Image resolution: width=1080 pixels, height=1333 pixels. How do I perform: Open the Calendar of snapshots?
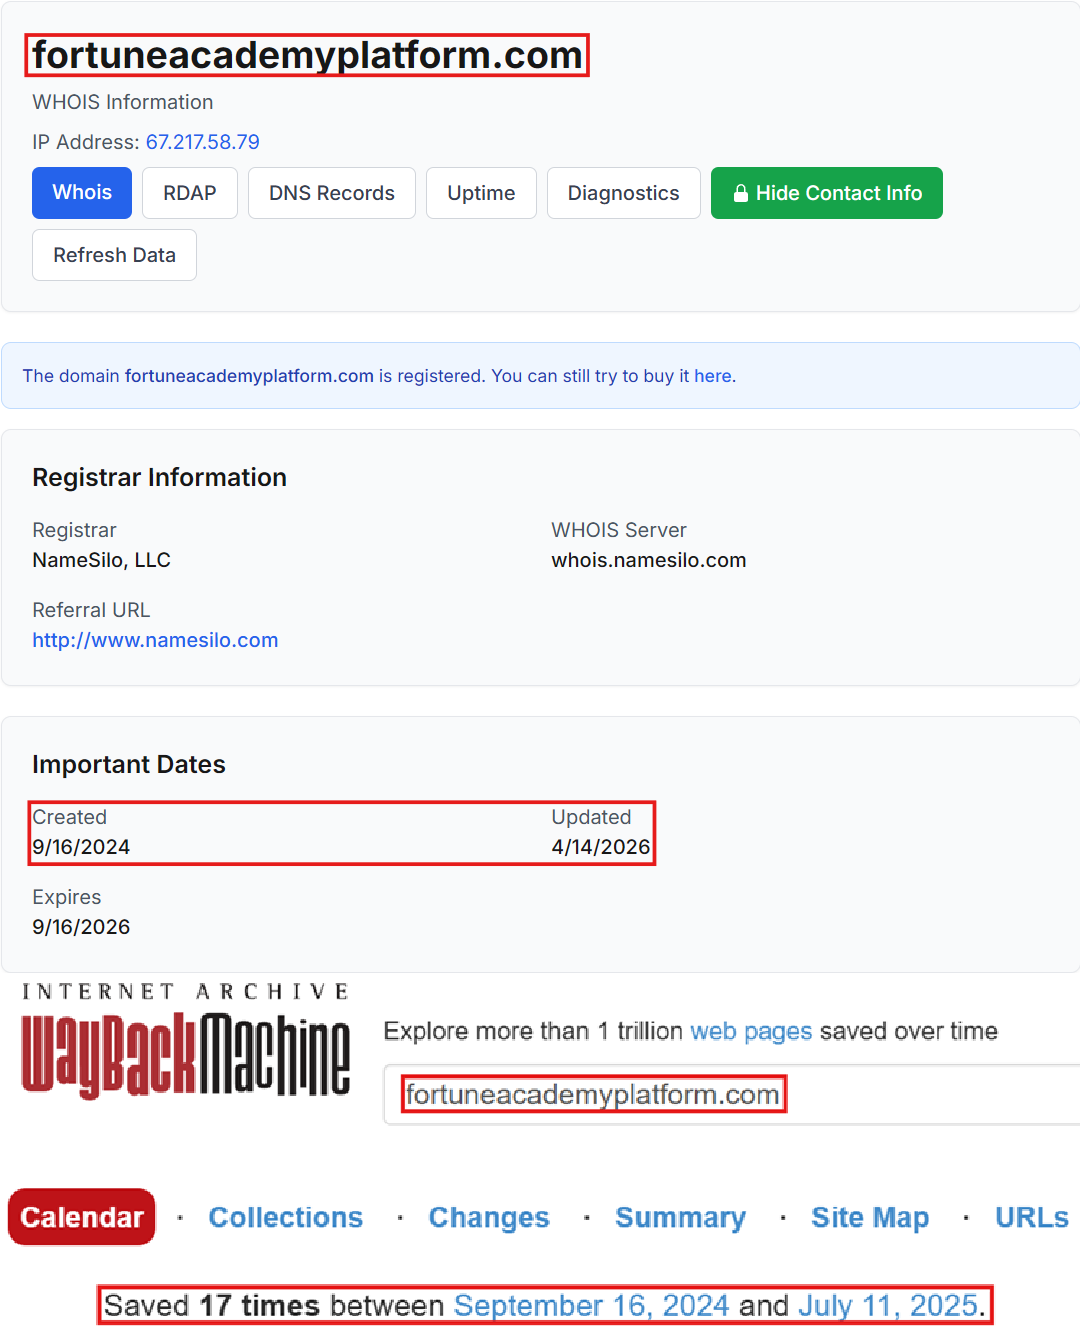coord(81,1217)
